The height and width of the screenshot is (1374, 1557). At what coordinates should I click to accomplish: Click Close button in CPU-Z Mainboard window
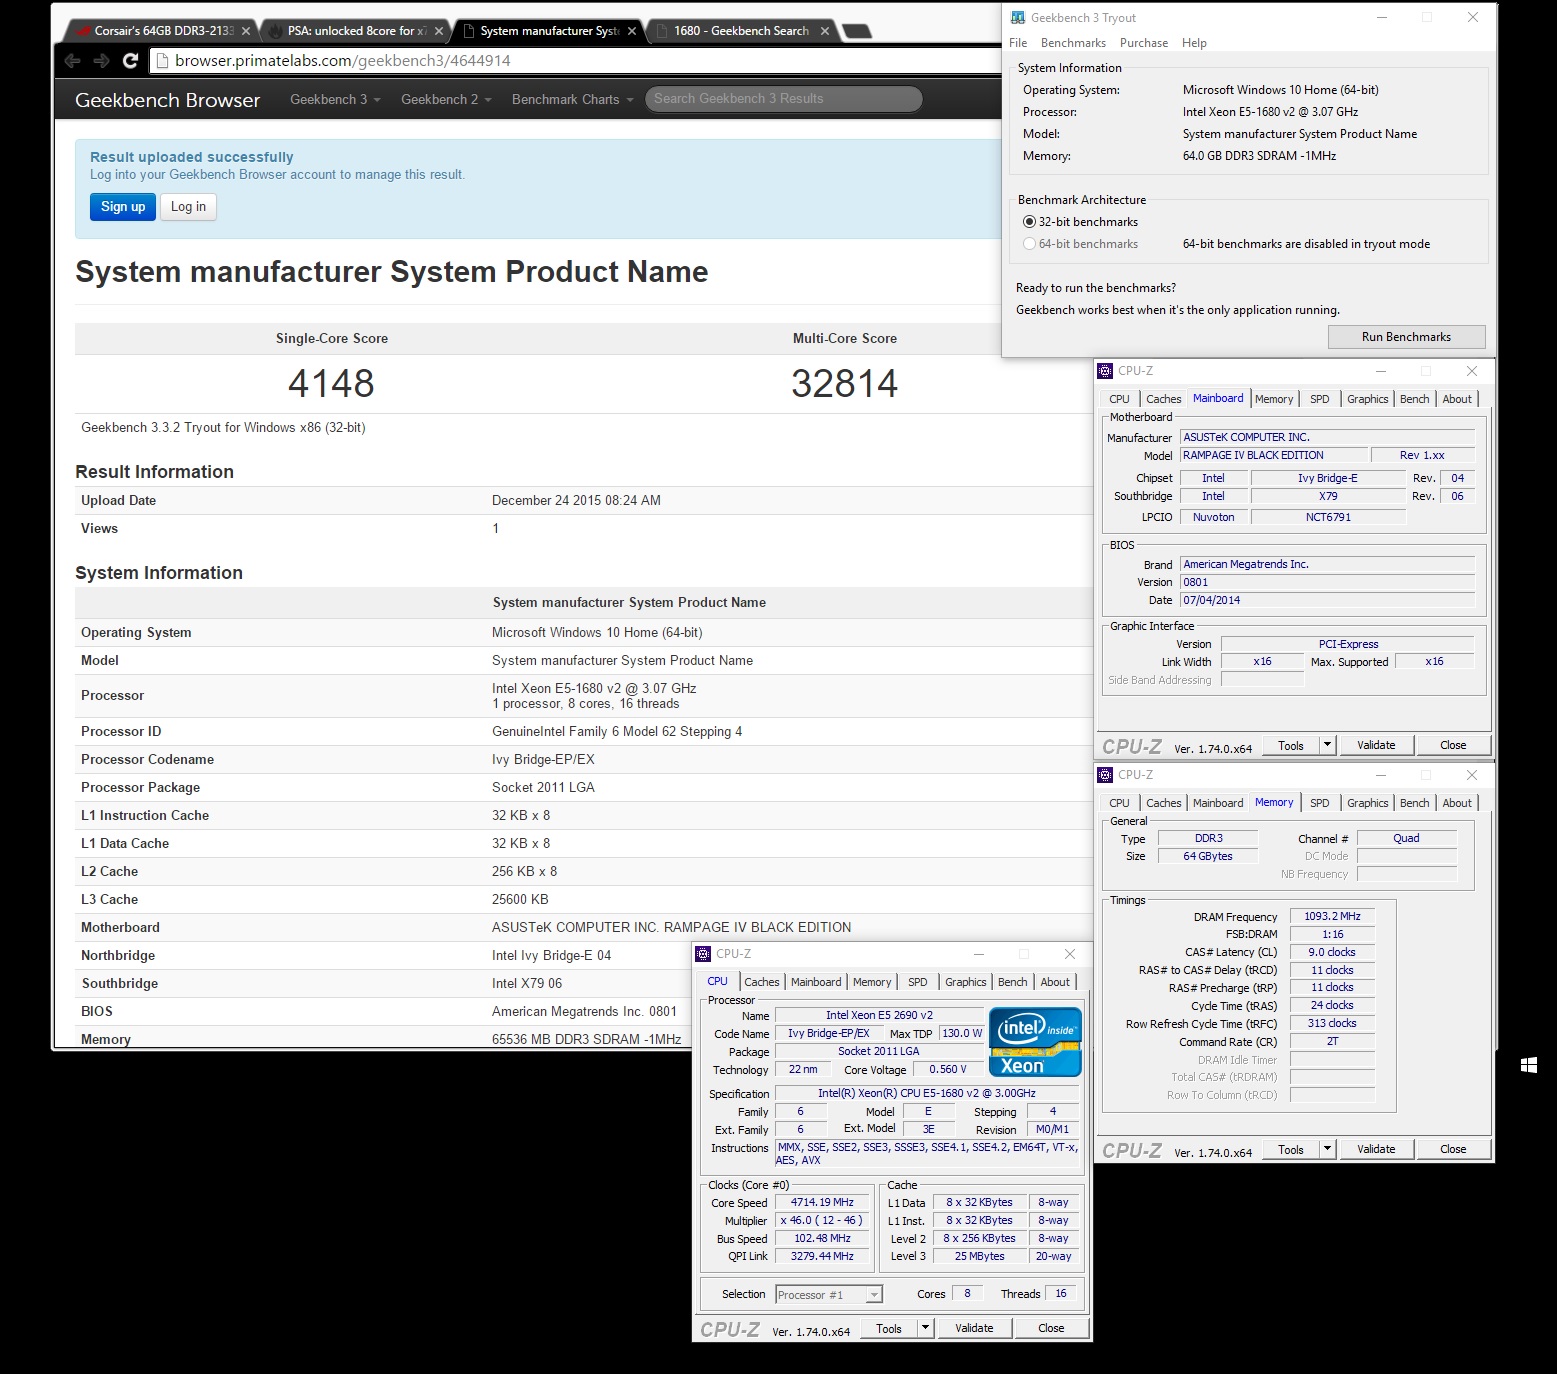(x=1453, y=745)
